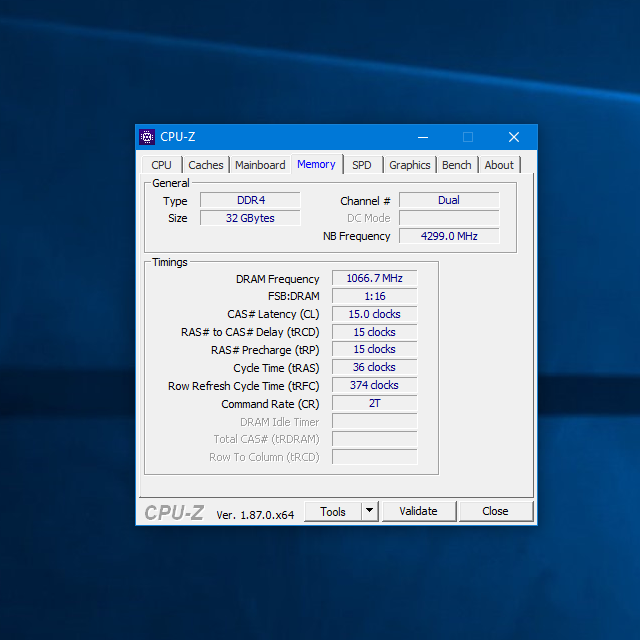
Task: Click the "RAS# Precharge (tRP)" label
Action: 265,350
